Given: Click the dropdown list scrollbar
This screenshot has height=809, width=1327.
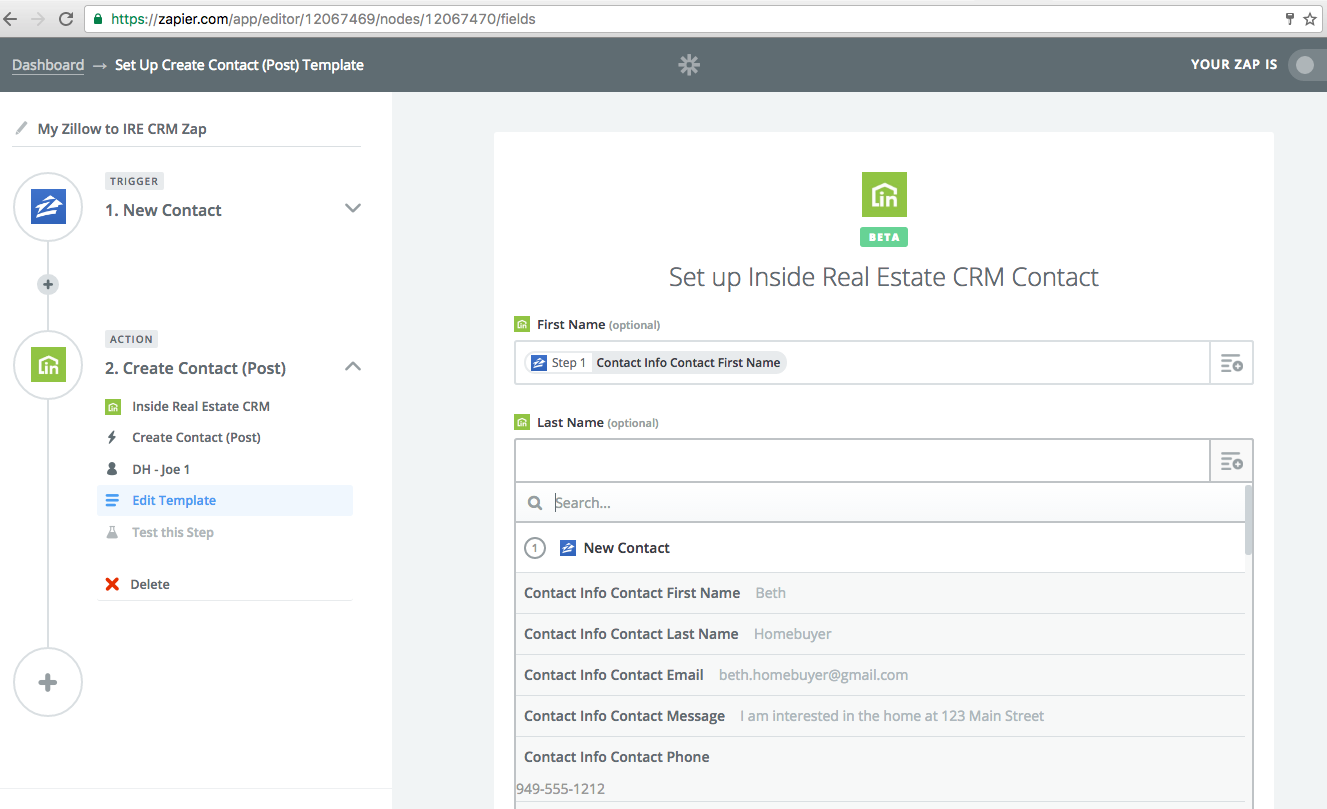Looking at the screenshot, I should [x=1249, y=520].
